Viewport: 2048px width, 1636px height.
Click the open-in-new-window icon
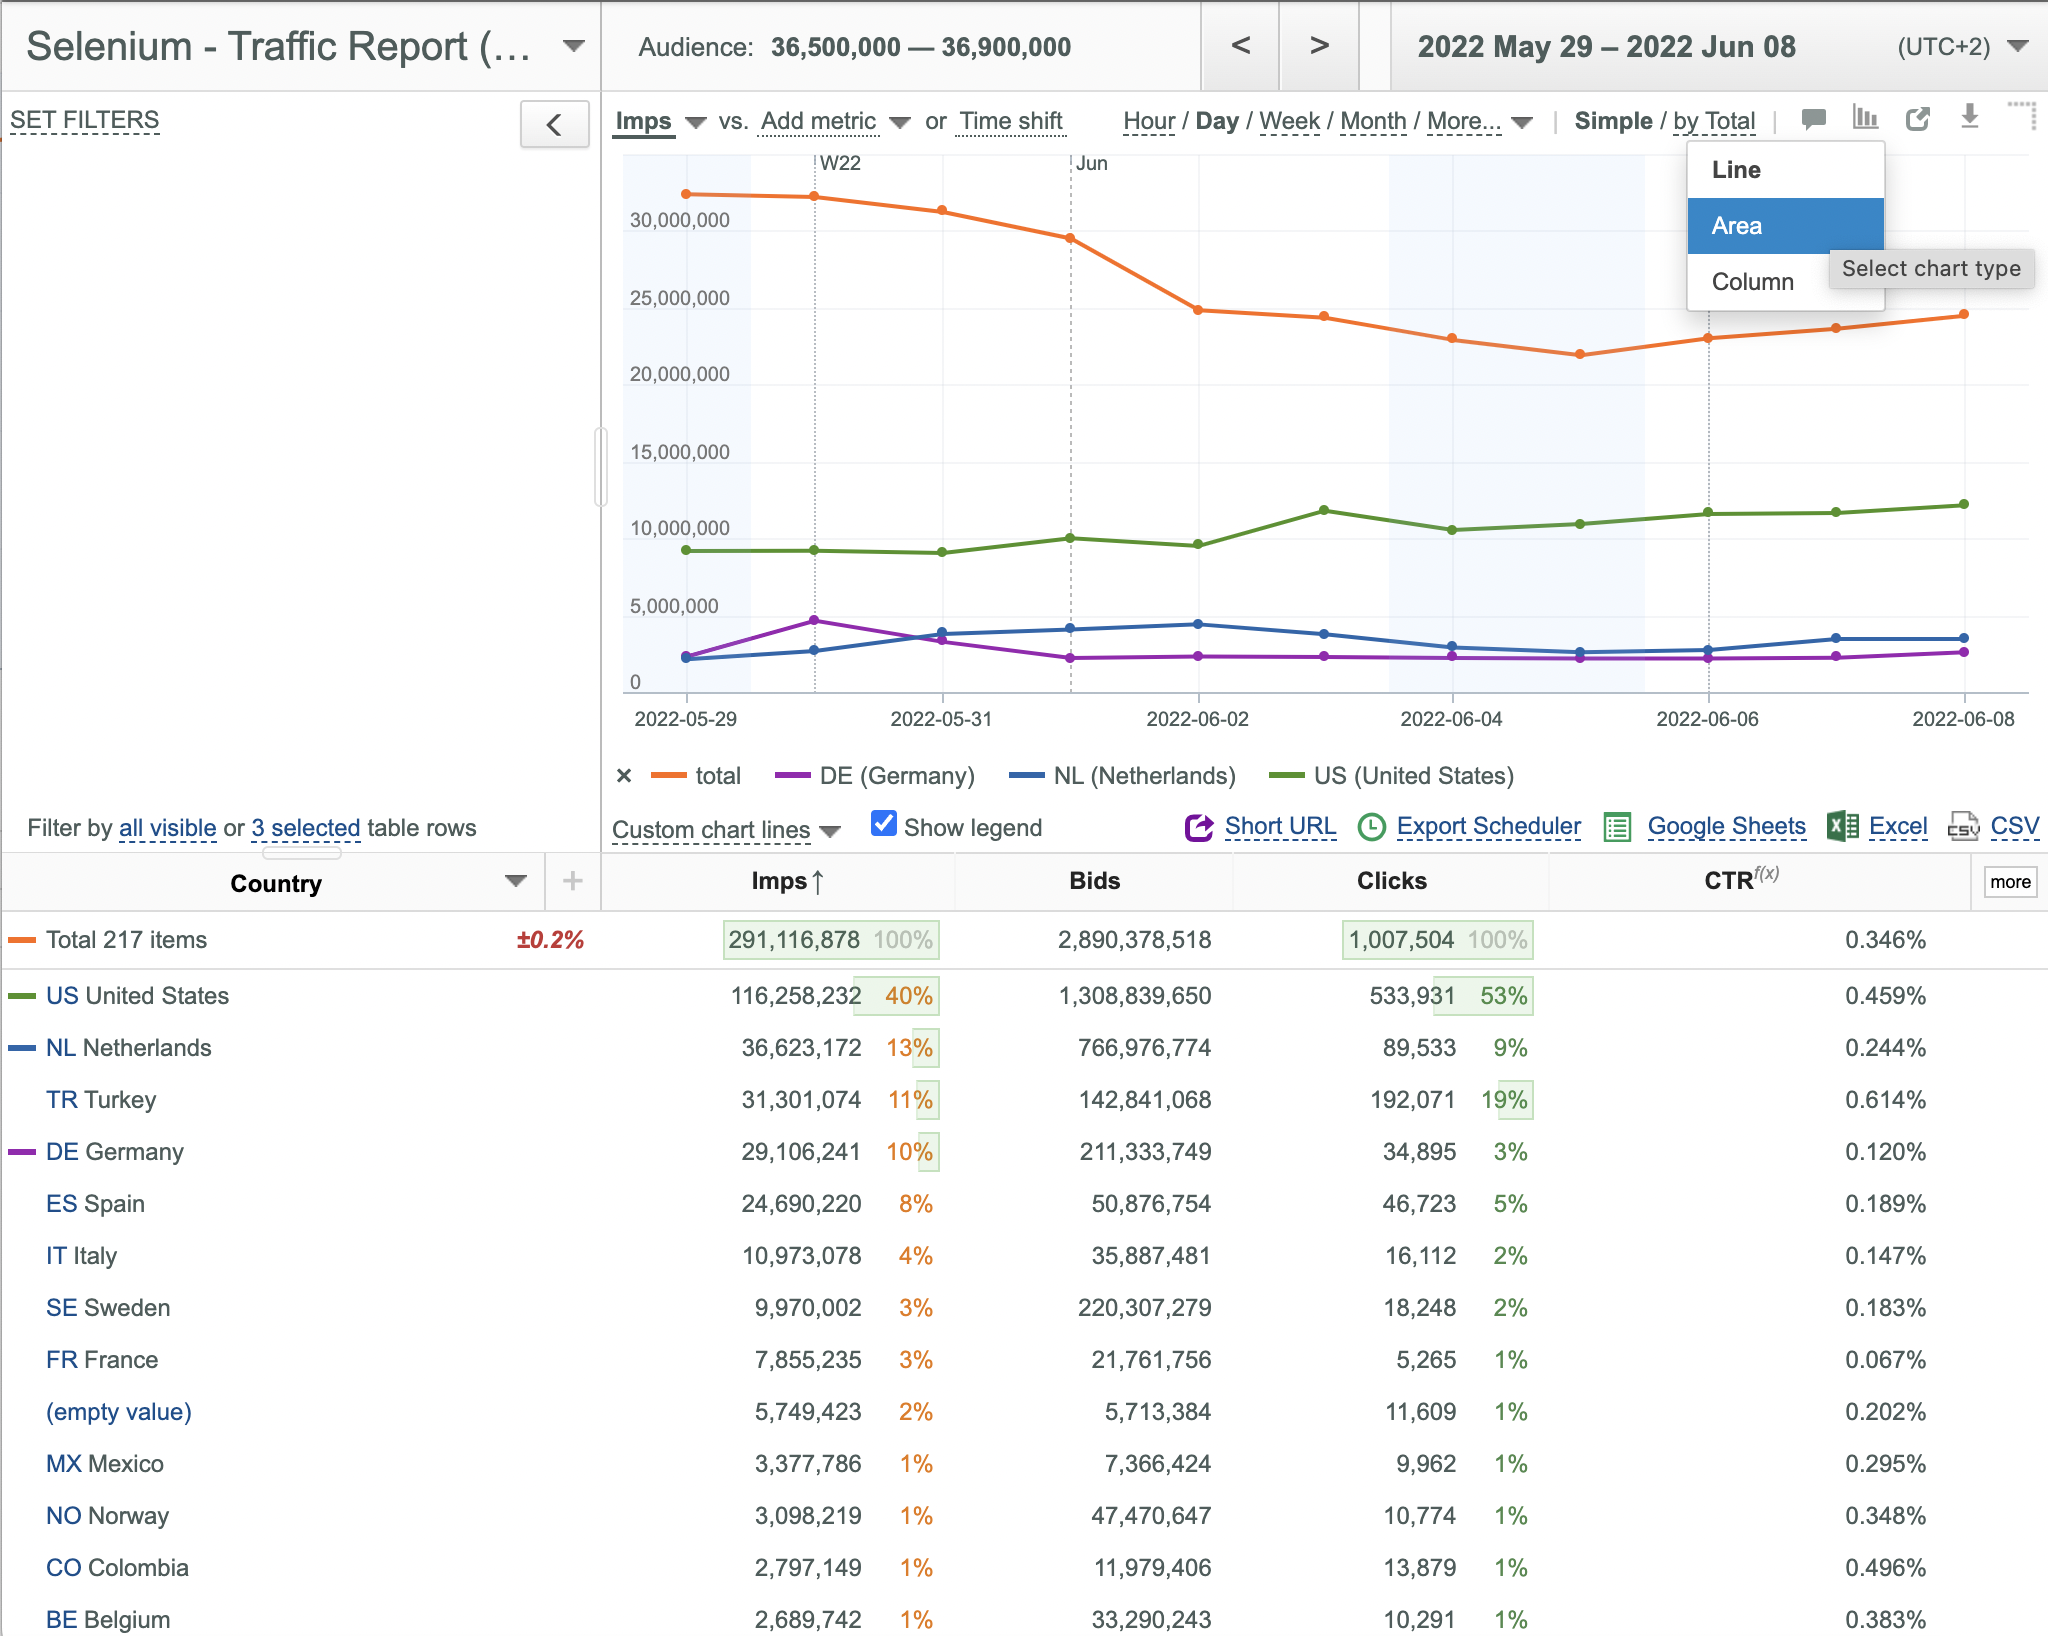coord(1917,119)
